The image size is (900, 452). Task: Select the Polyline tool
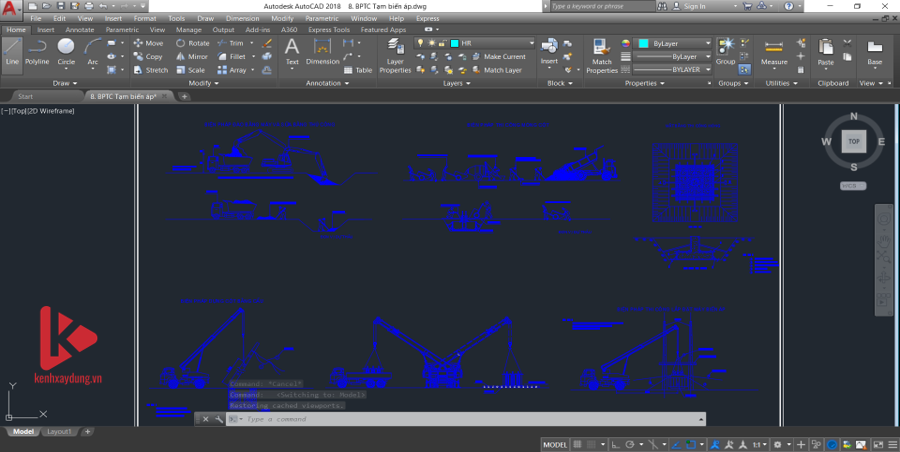(37, 52)
